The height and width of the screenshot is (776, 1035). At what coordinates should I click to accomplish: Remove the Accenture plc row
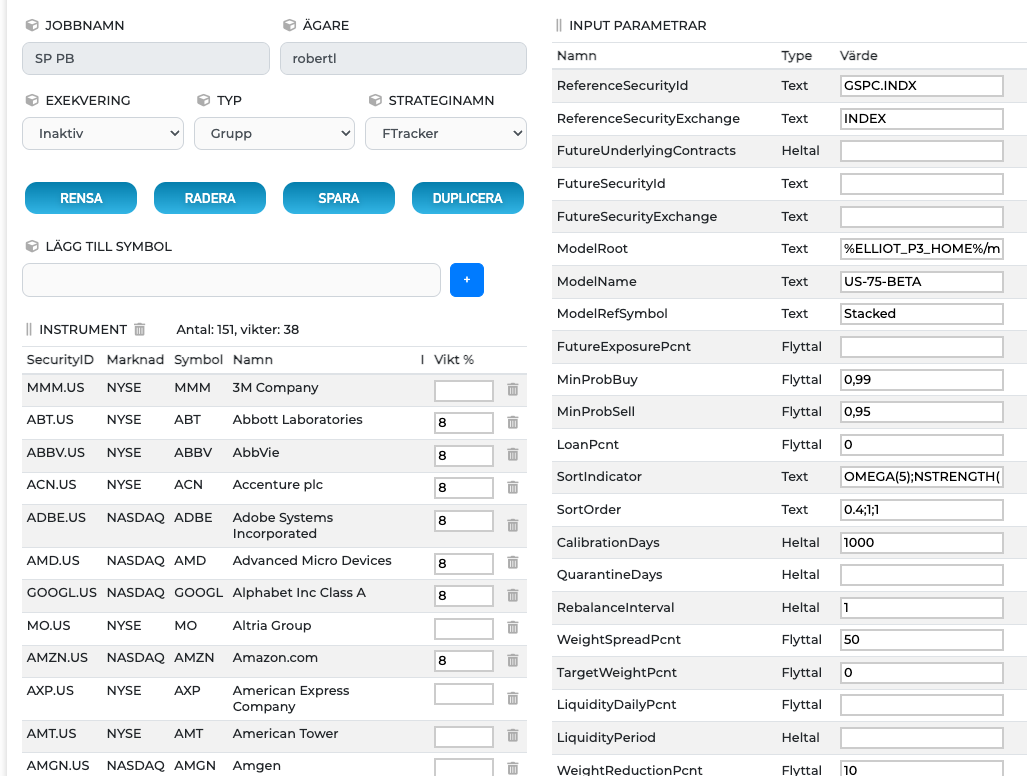513,487
